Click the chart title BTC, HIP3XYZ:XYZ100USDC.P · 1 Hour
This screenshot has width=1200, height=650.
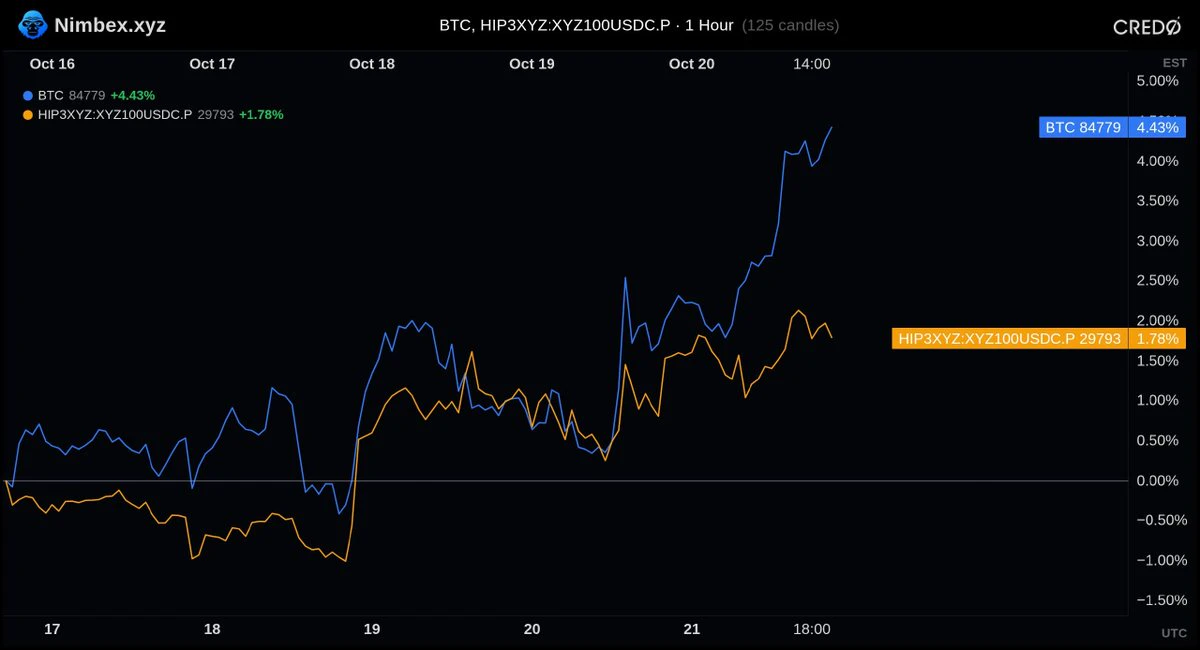tap(586, 25)
